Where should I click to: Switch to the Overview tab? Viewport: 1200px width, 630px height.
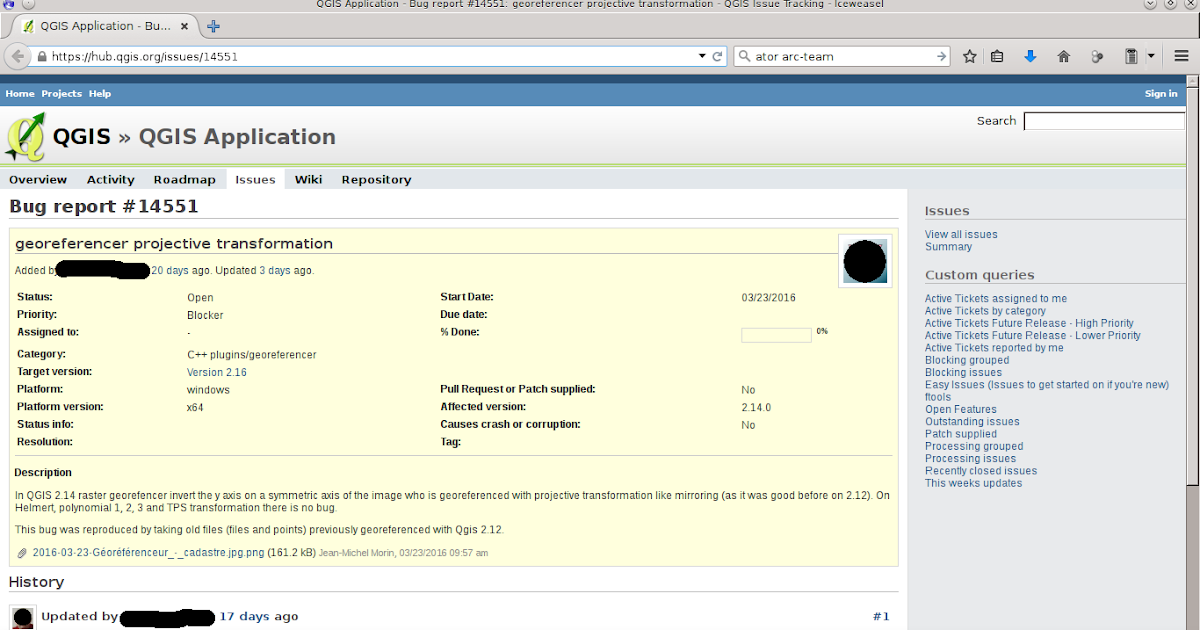tap(38, 179)
